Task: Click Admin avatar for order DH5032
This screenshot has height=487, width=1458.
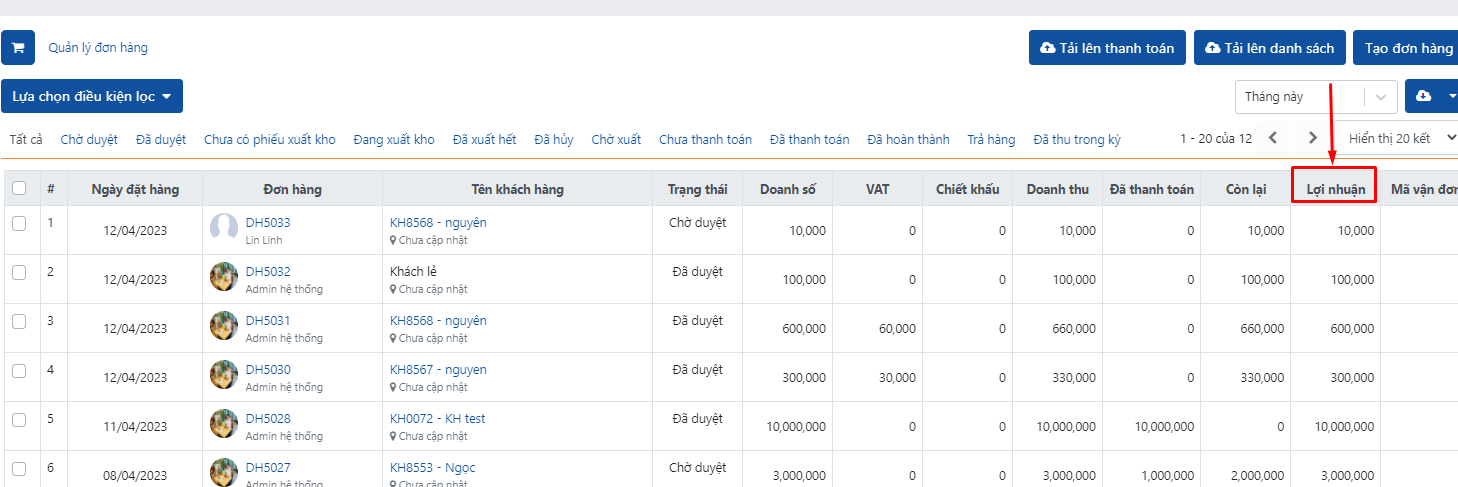Action: pos(224,277)
